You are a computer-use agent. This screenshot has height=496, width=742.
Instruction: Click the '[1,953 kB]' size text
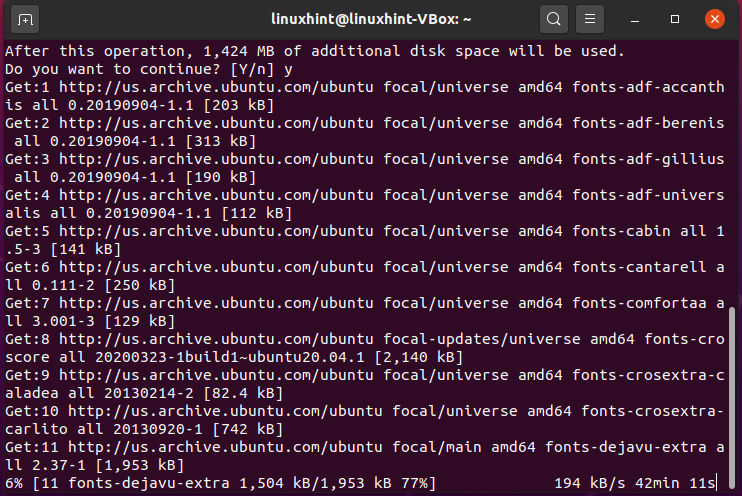coord(140,465)
